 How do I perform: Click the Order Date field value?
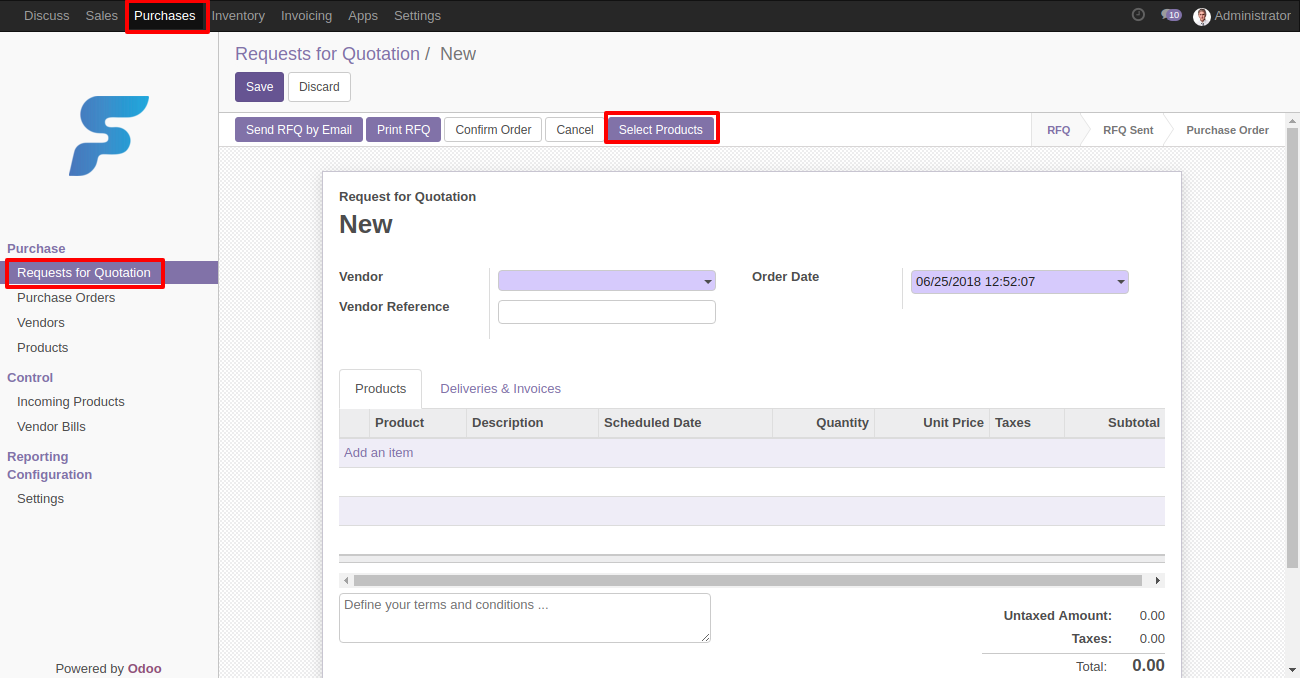tap(1020, 282)
